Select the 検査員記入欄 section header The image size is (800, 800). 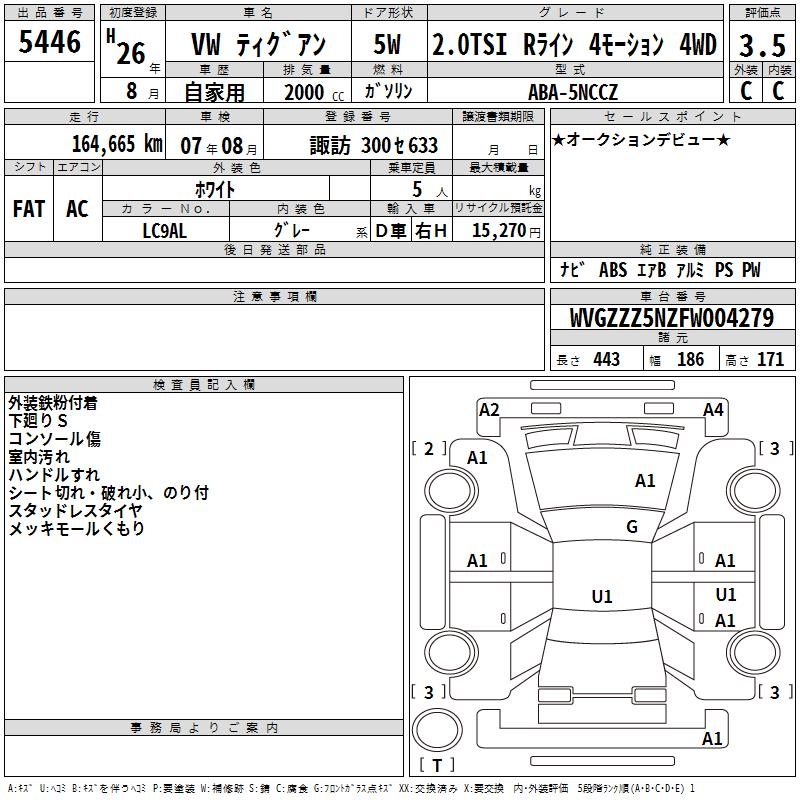click(204, 385)
